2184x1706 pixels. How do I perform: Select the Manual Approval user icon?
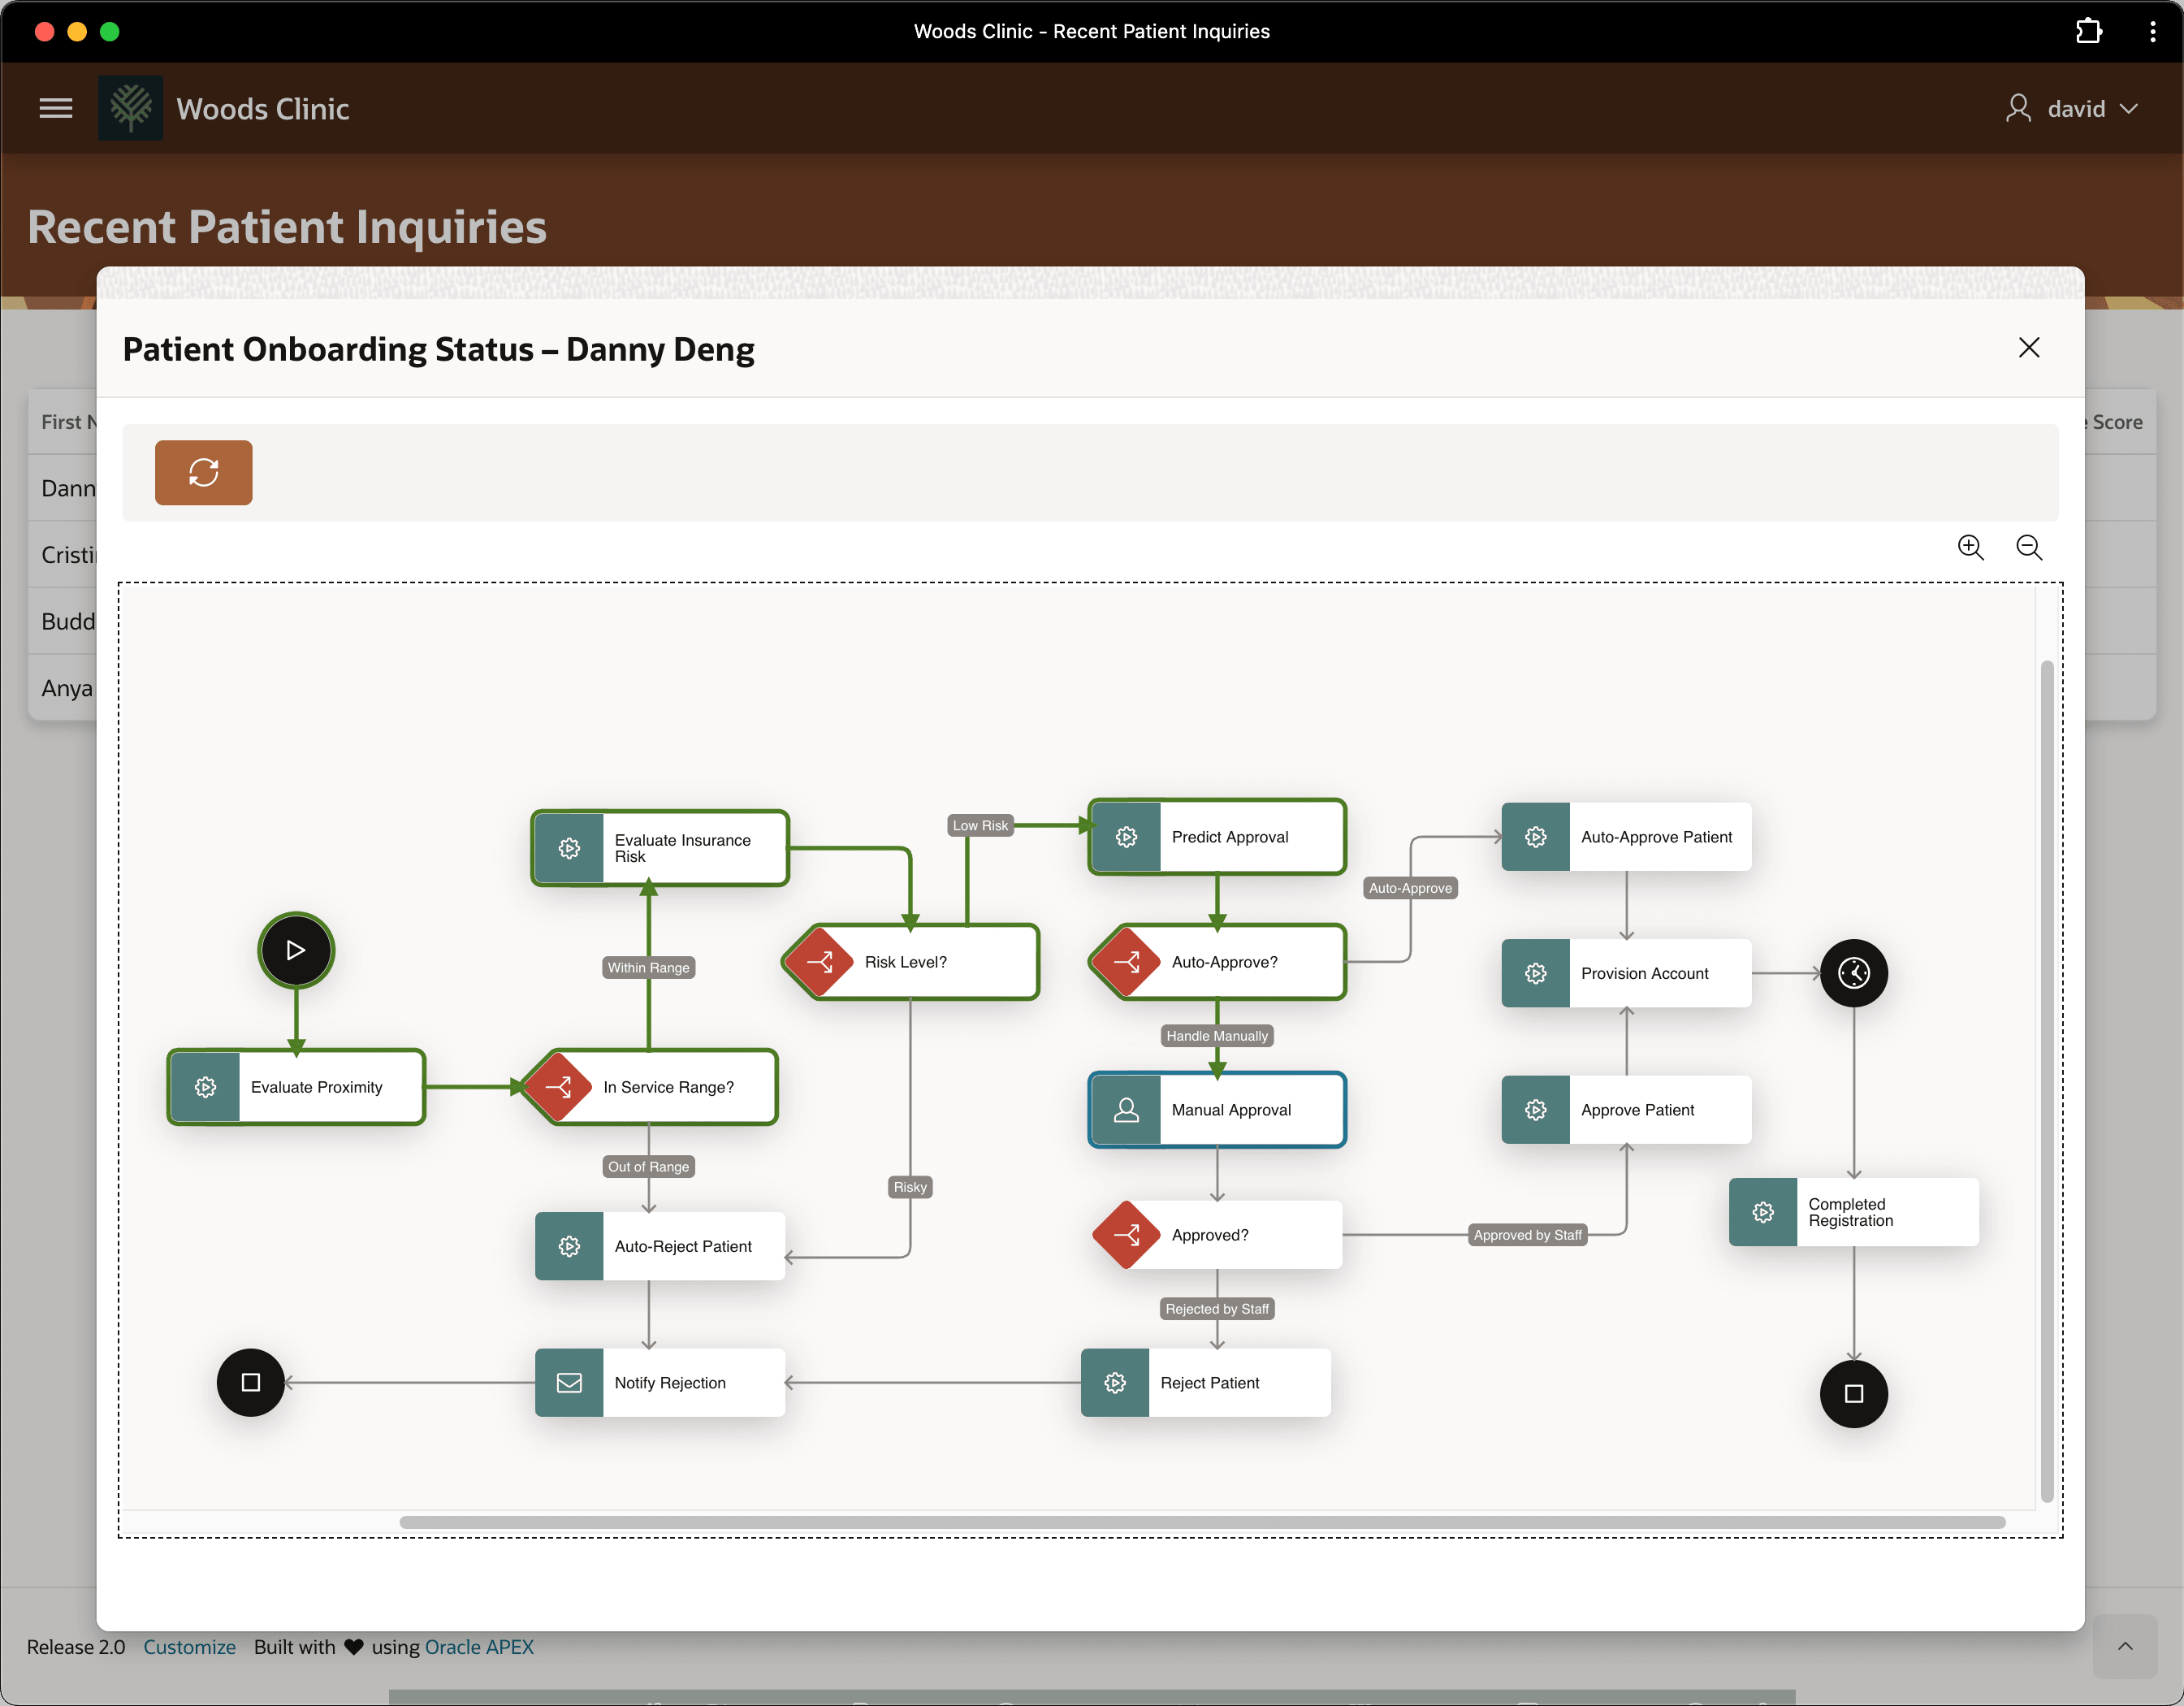pos(1127,1110)
